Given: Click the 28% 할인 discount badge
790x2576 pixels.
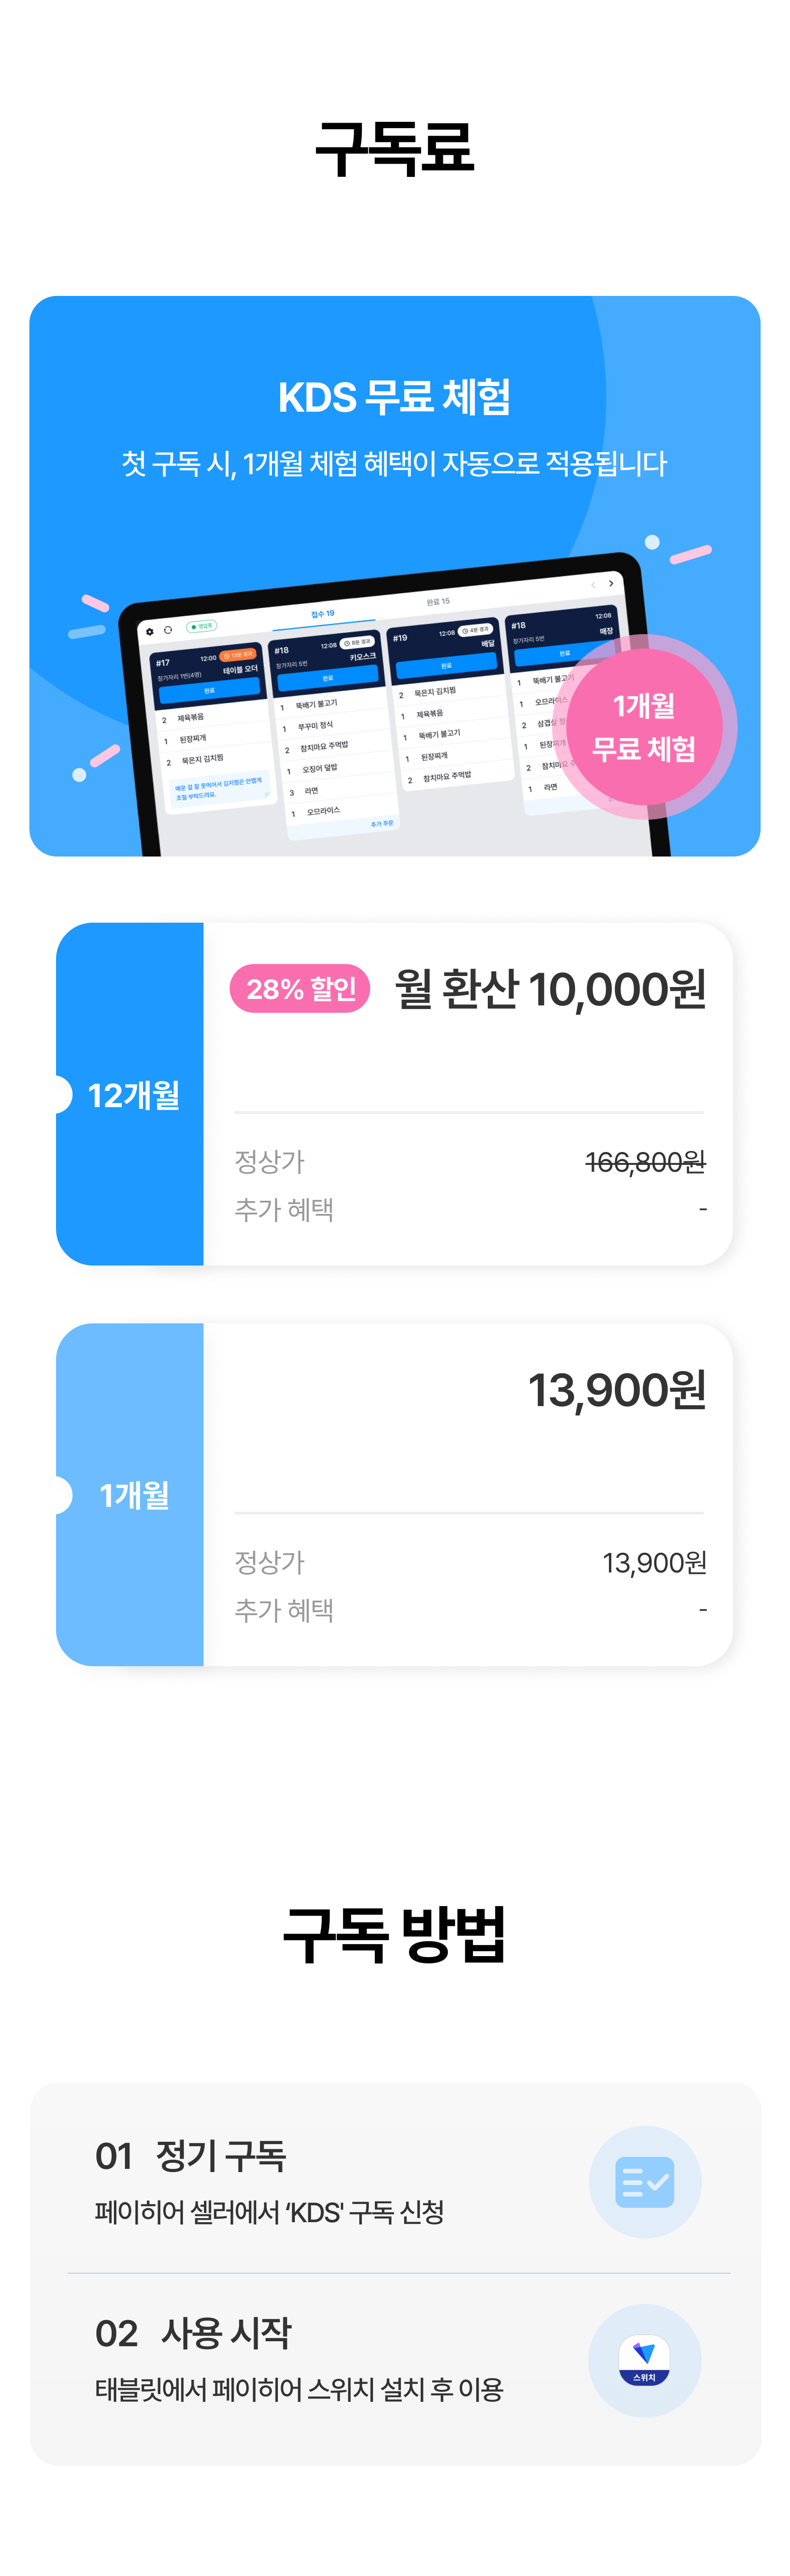Looking at the screenshot, I should click(x=300, y=989).
